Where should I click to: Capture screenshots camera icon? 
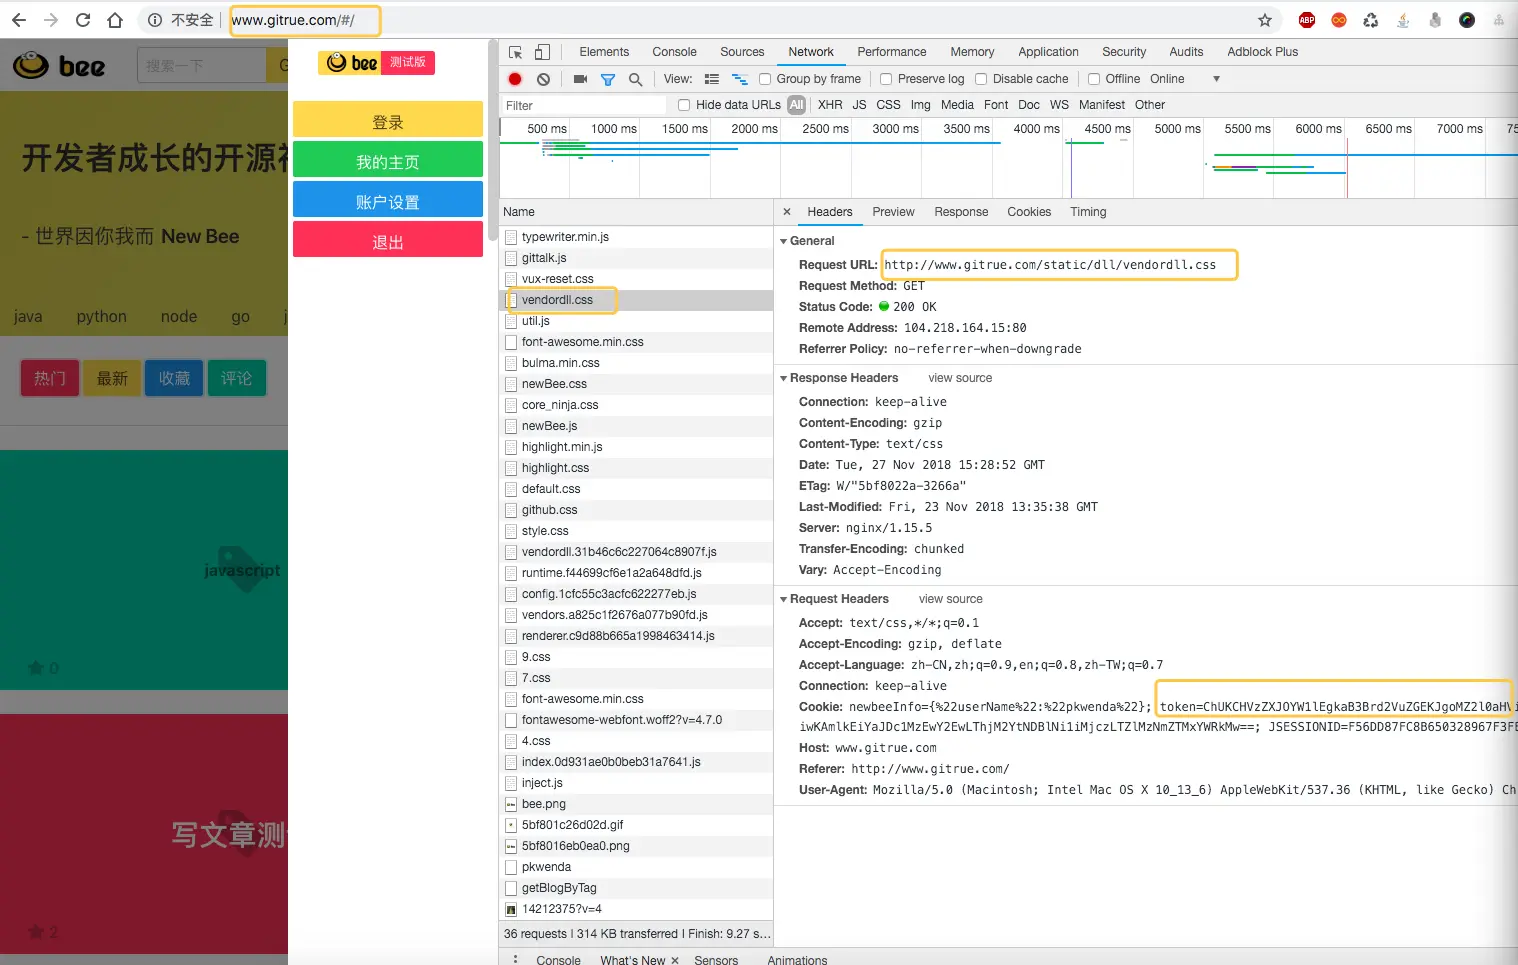tap(580, 79)
